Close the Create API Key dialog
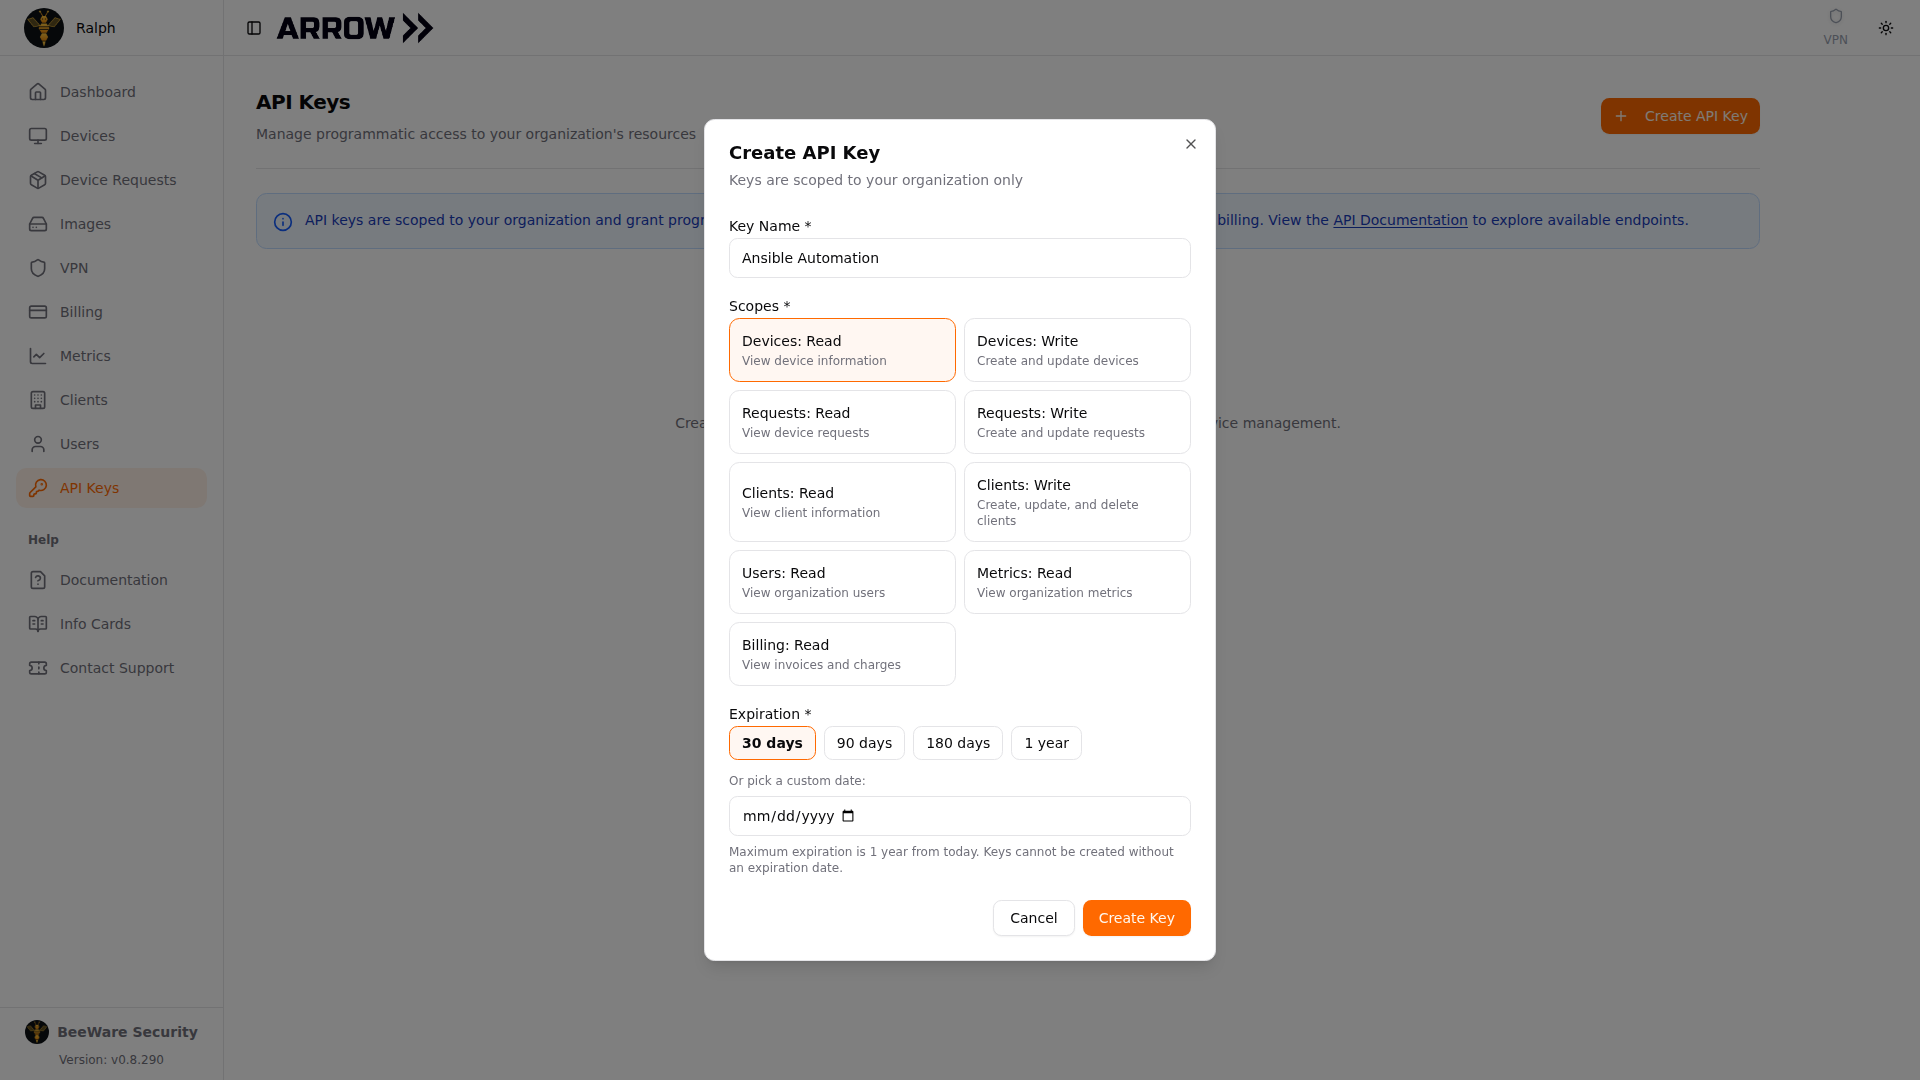 coord(1191,144)
